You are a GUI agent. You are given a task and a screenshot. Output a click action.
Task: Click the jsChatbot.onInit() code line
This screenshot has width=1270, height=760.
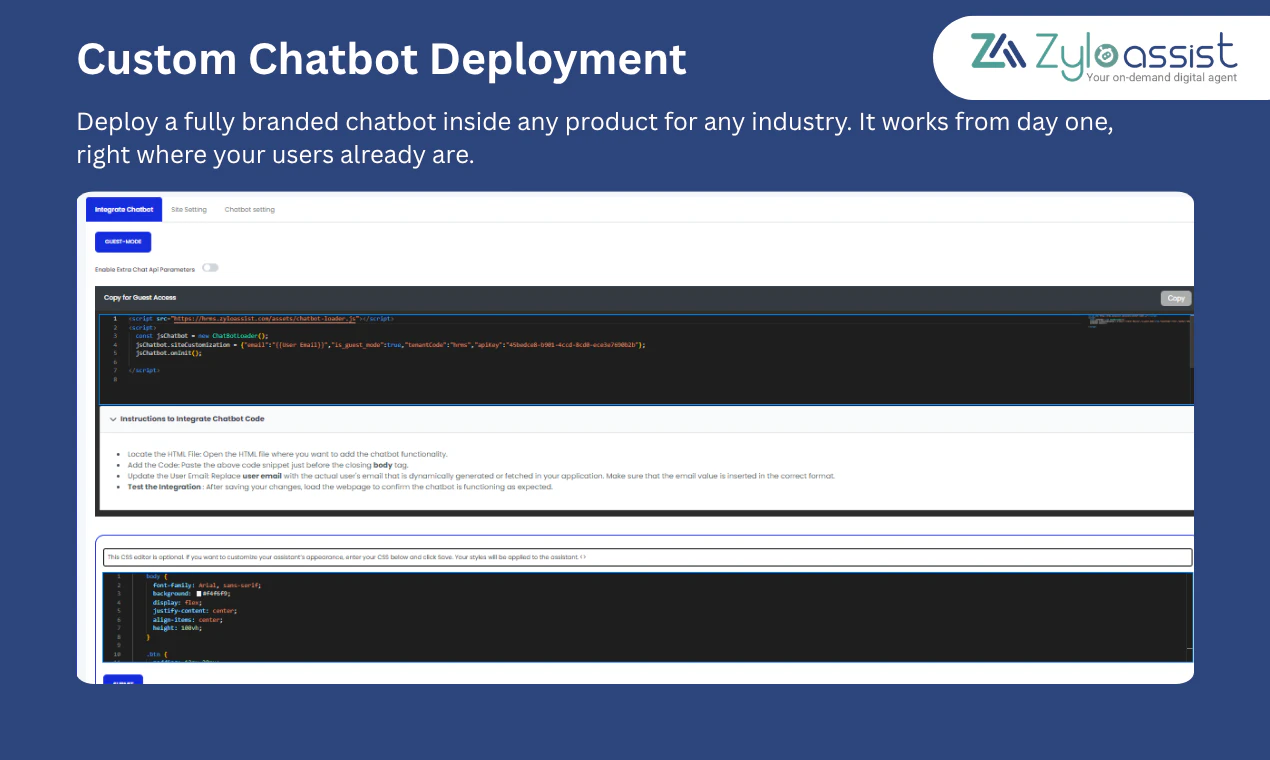[x=169, y=353]
